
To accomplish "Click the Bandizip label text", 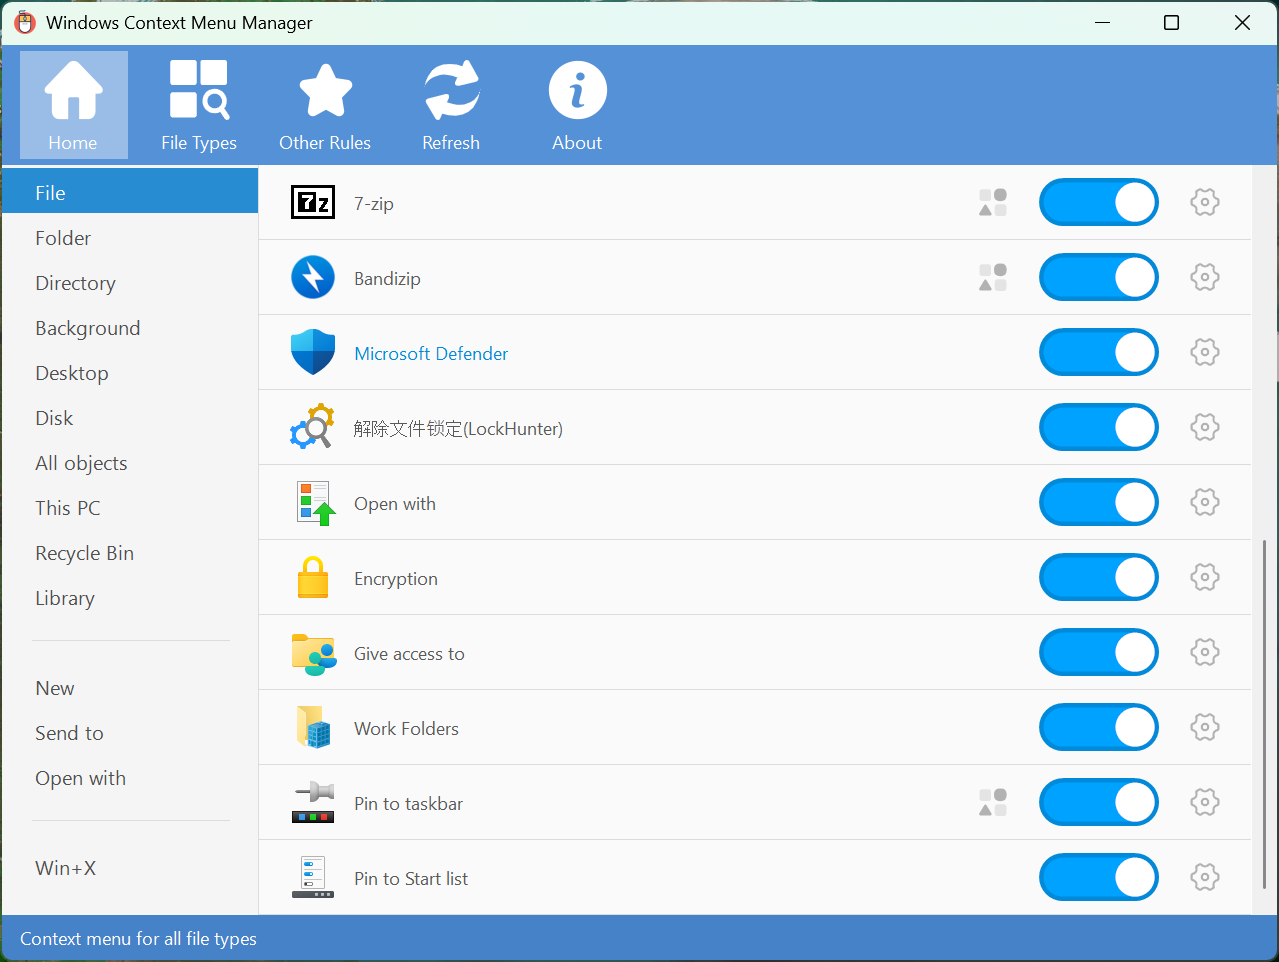I will point(387,278).
